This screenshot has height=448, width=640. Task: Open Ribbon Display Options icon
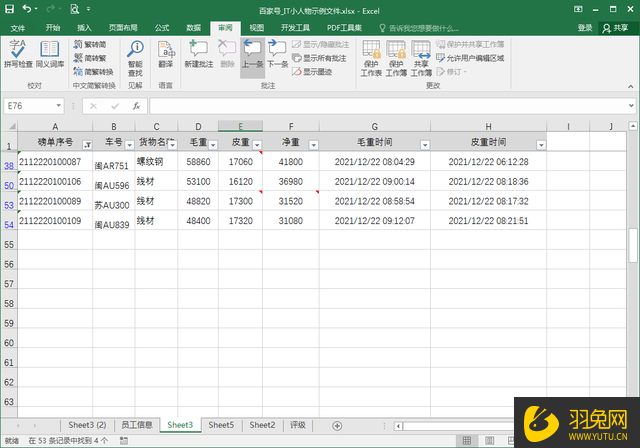coord(578,9)
